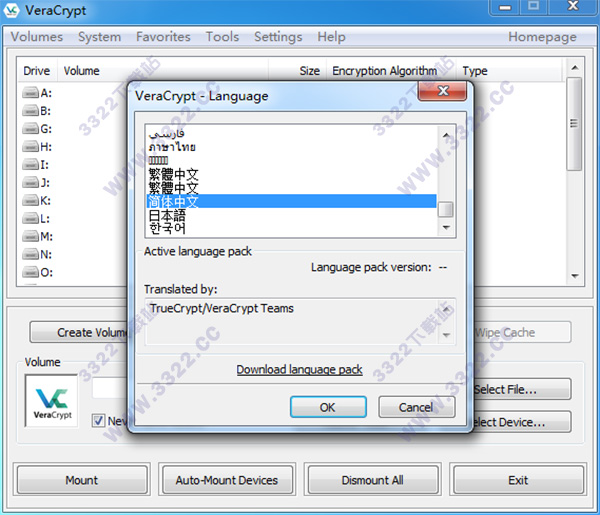Image resolution: width=600 pixels, height=515 pixels.
Task: Click the Size column header
Action: click(x=297, y=71)
